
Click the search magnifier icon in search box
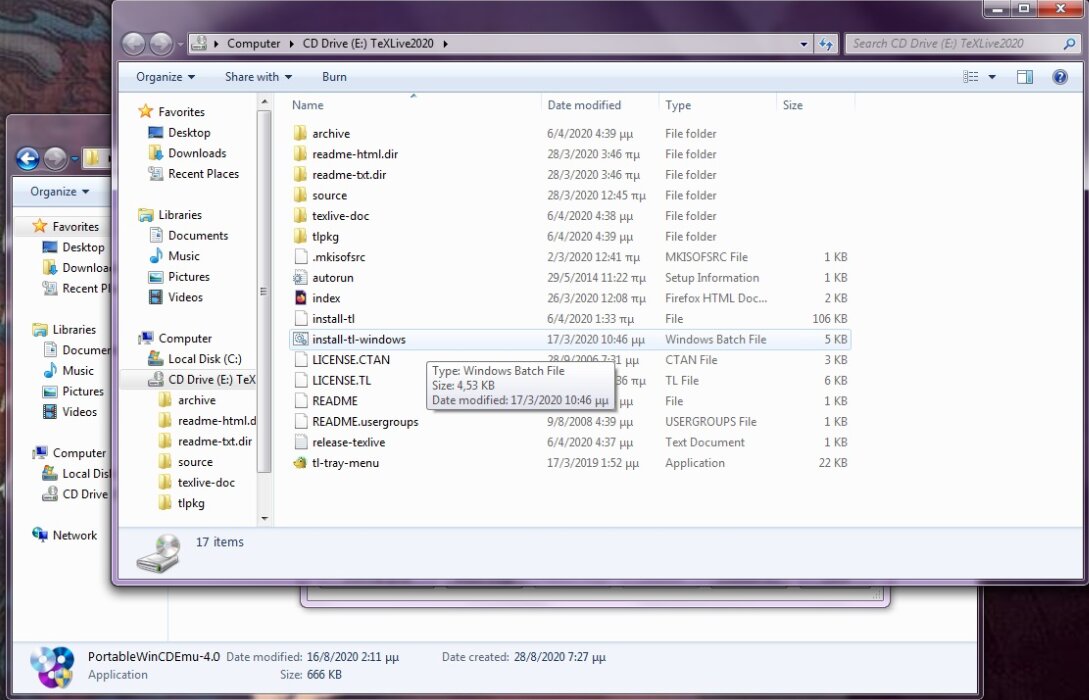tap(1069, 43)
